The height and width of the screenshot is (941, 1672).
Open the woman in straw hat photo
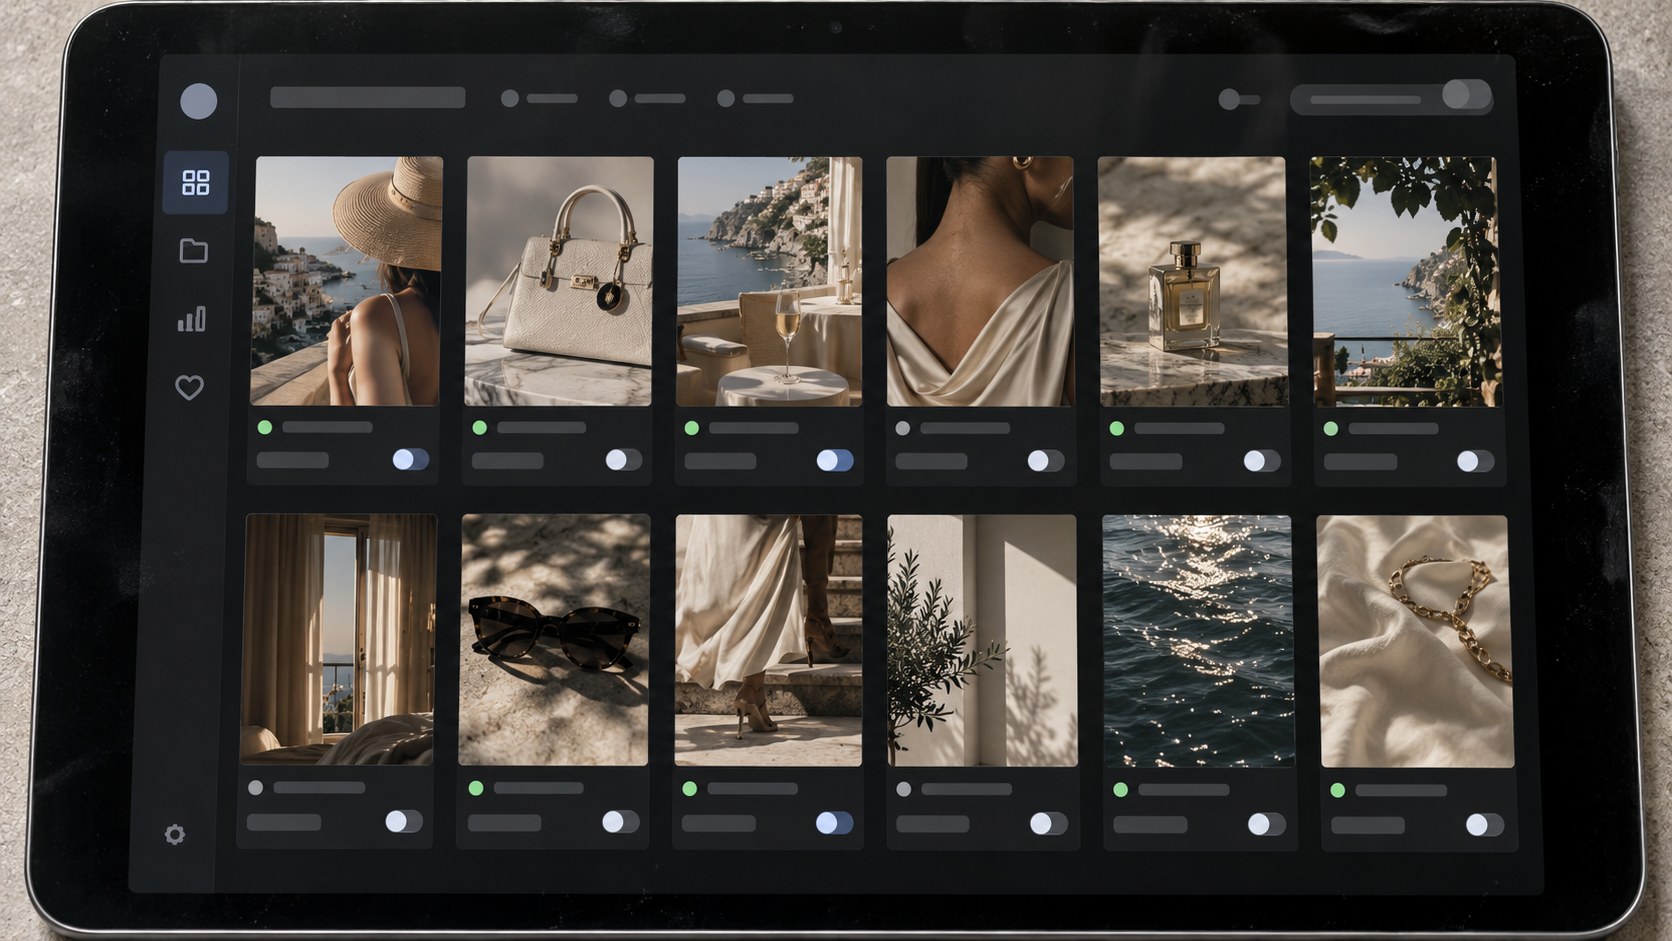click(346, 281)
